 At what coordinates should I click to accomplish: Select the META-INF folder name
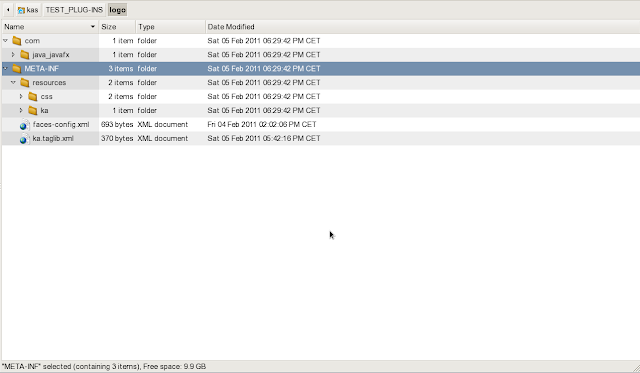tap(42, 69)
